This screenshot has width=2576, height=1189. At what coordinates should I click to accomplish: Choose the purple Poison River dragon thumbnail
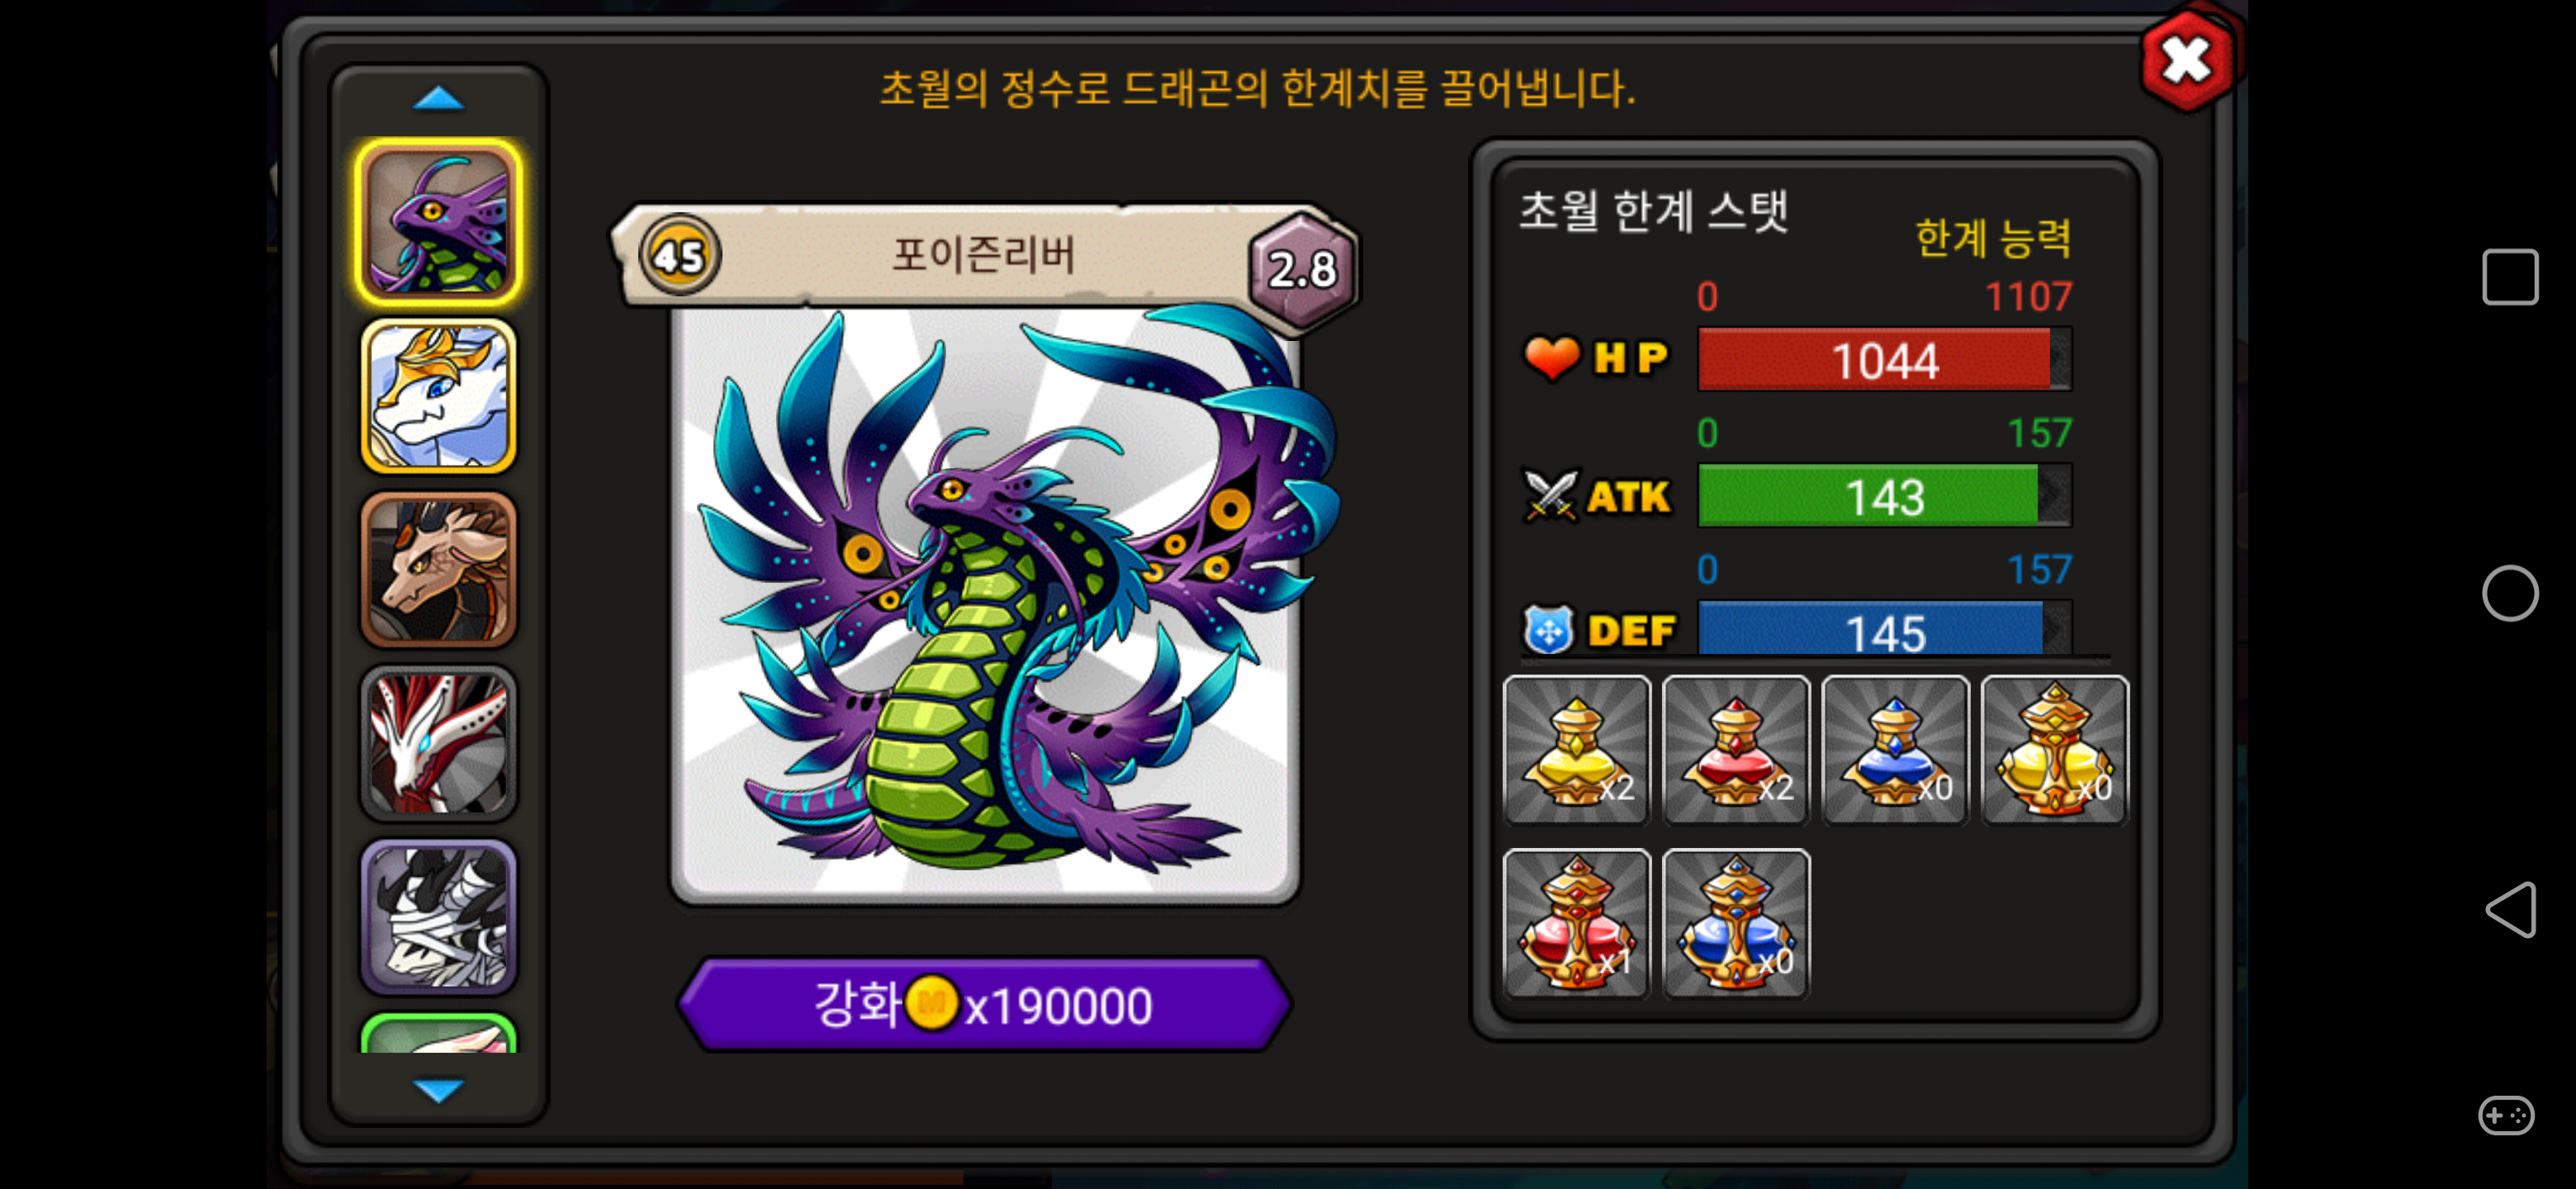click(x=438, y=222)
